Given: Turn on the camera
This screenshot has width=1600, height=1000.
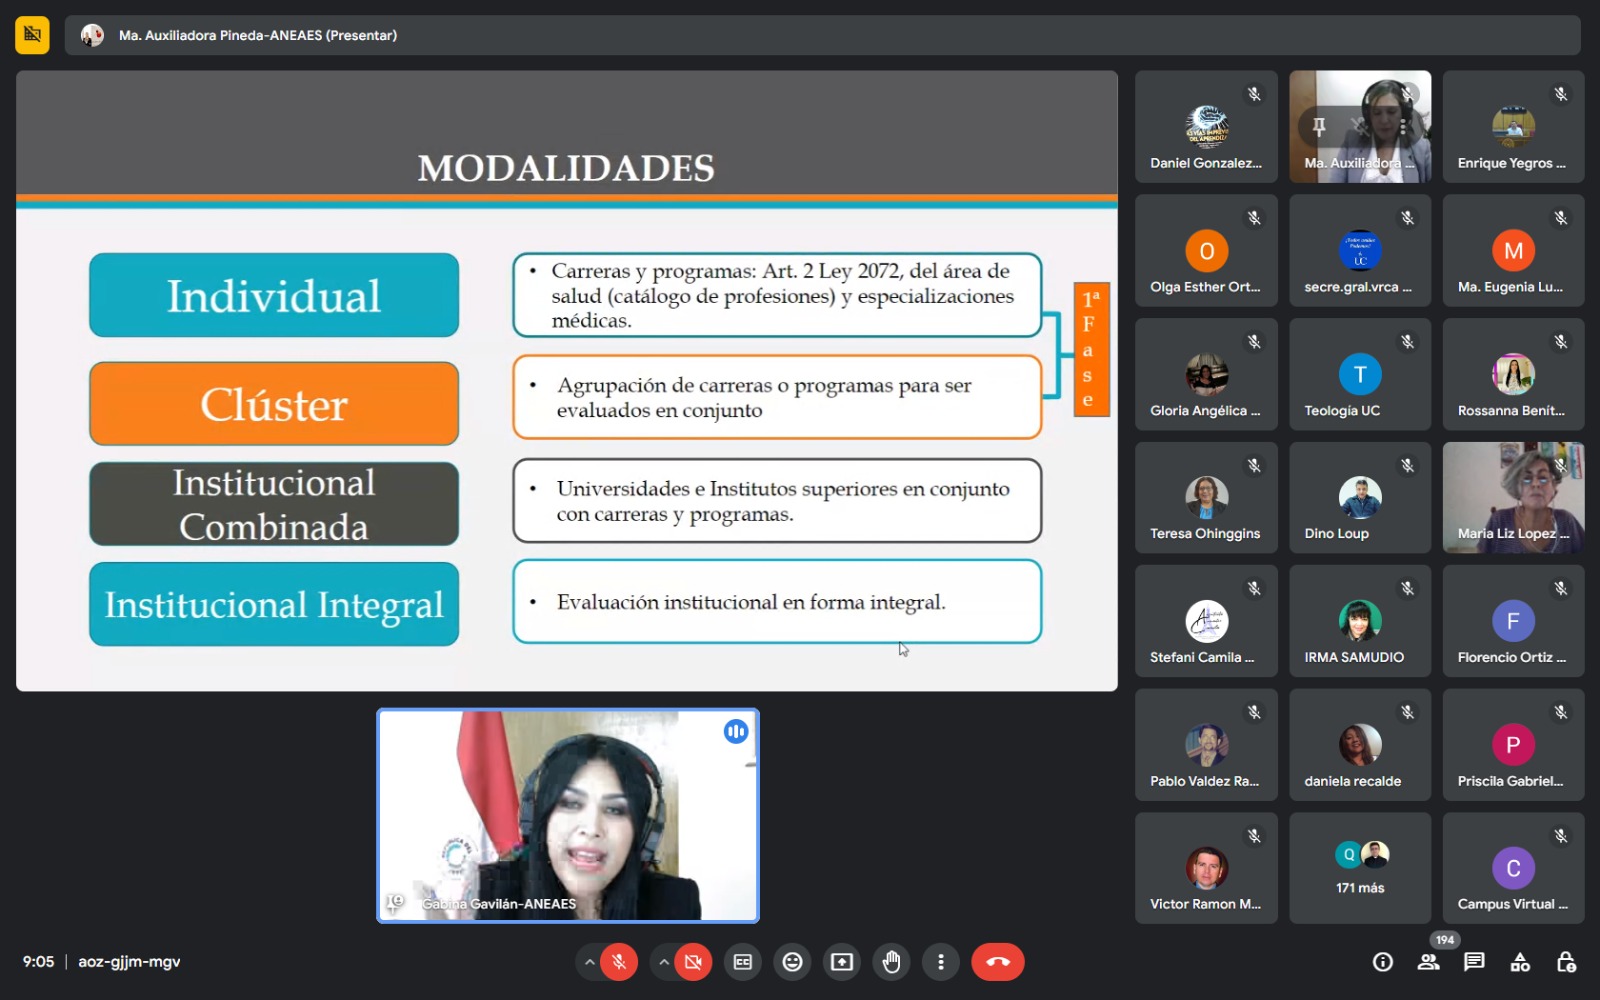Looking at the screenshot, I should tap(692, 962).
